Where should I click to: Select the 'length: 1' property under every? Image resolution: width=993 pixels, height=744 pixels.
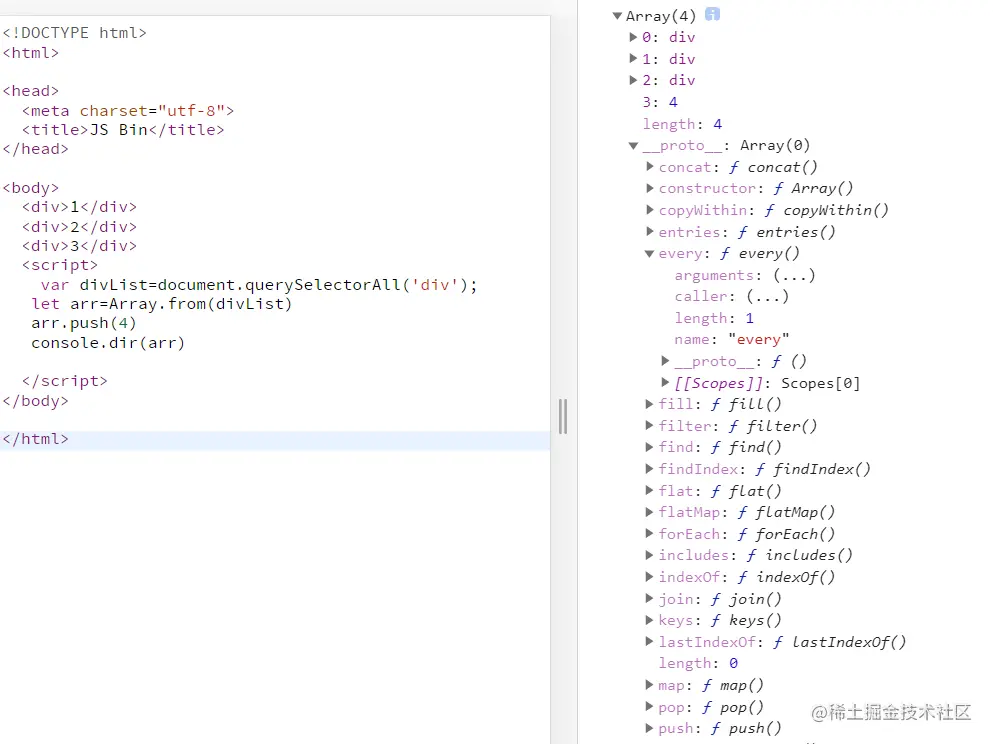tap(714, 318)
